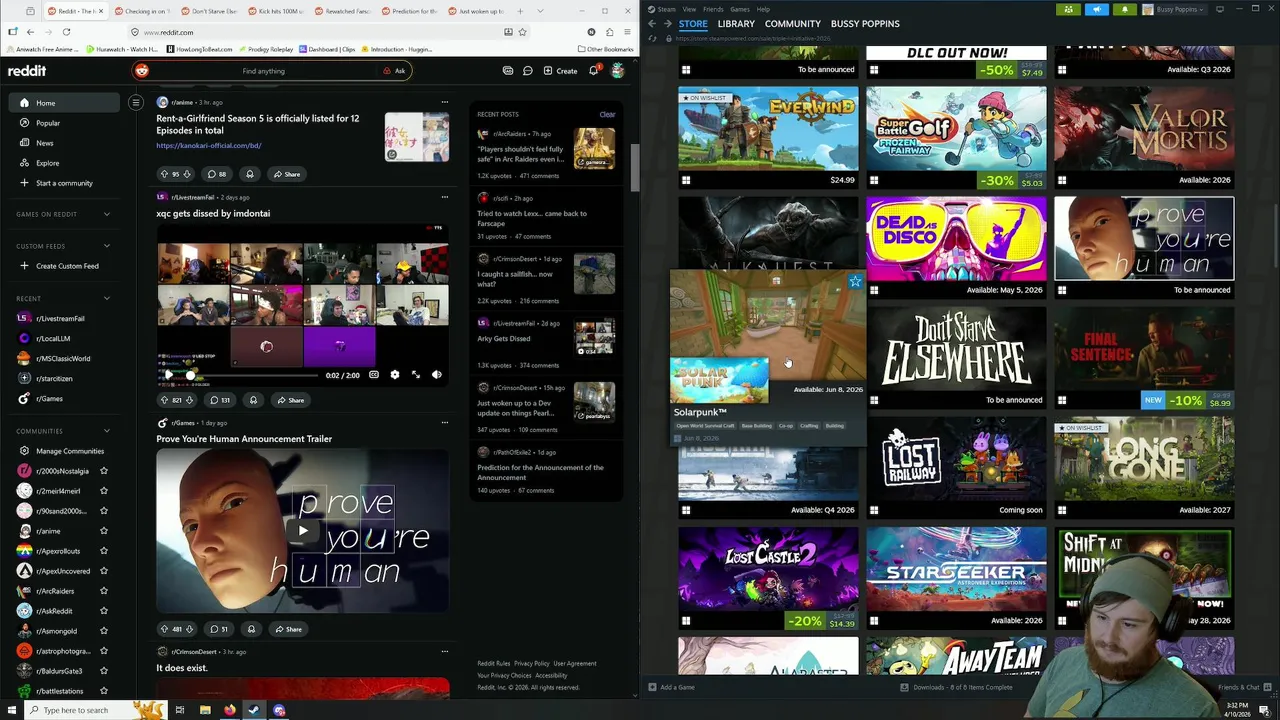Viewport: 1280px width, 720px height.
Task: Share the xqc gets dissed post
Action: point(289,400)
